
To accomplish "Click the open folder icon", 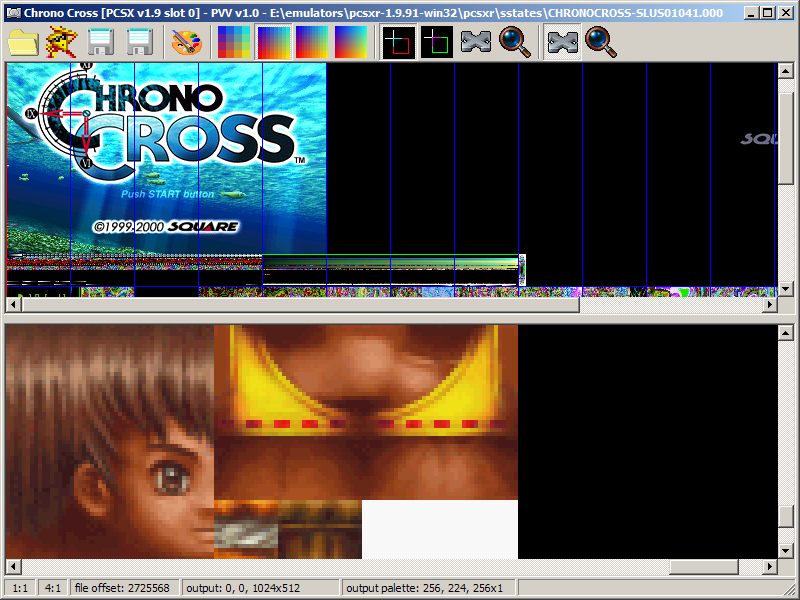I will click(x=23, y=42).
